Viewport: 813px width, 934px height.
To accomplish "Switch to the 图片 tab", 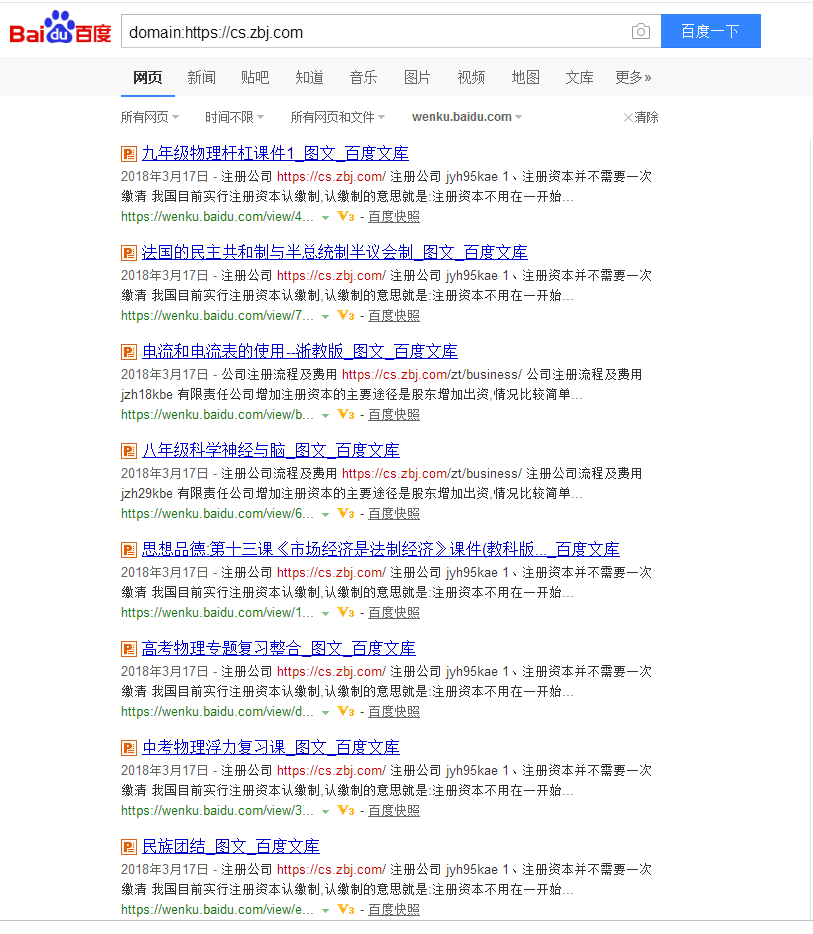I will [x=417, y=77].
